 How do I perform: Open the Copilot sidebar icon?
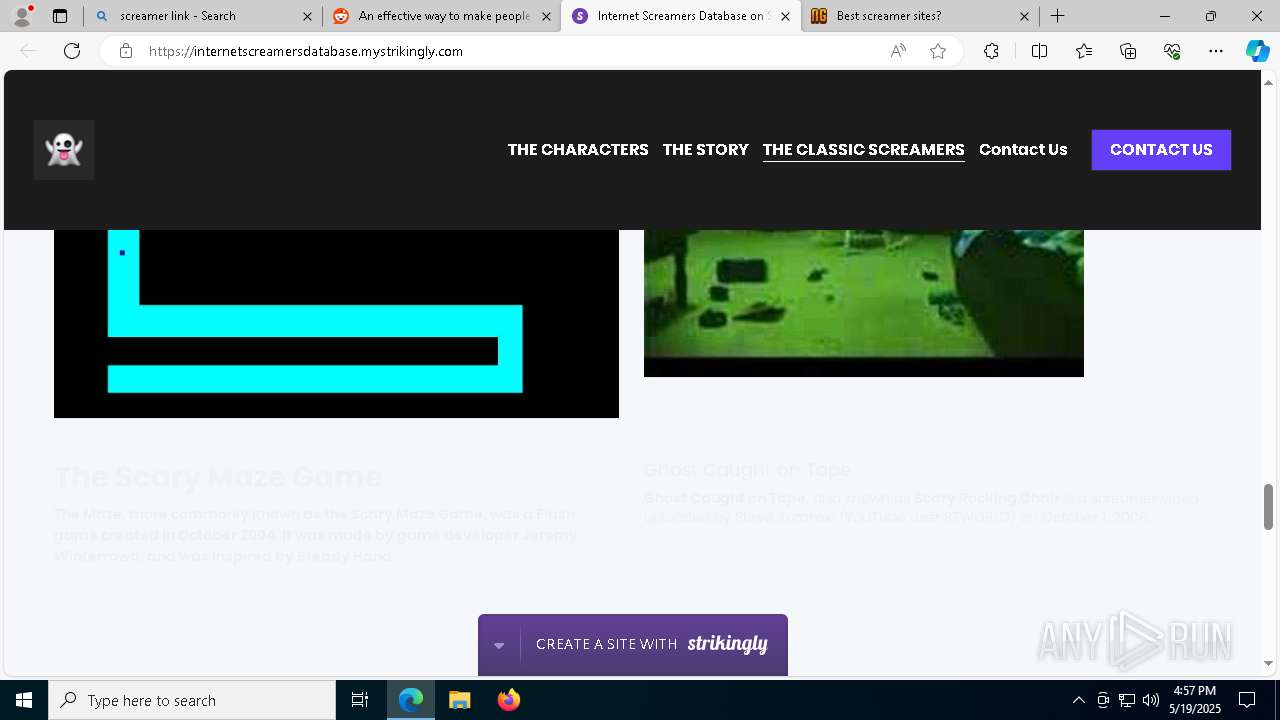tap(1257, 51)
